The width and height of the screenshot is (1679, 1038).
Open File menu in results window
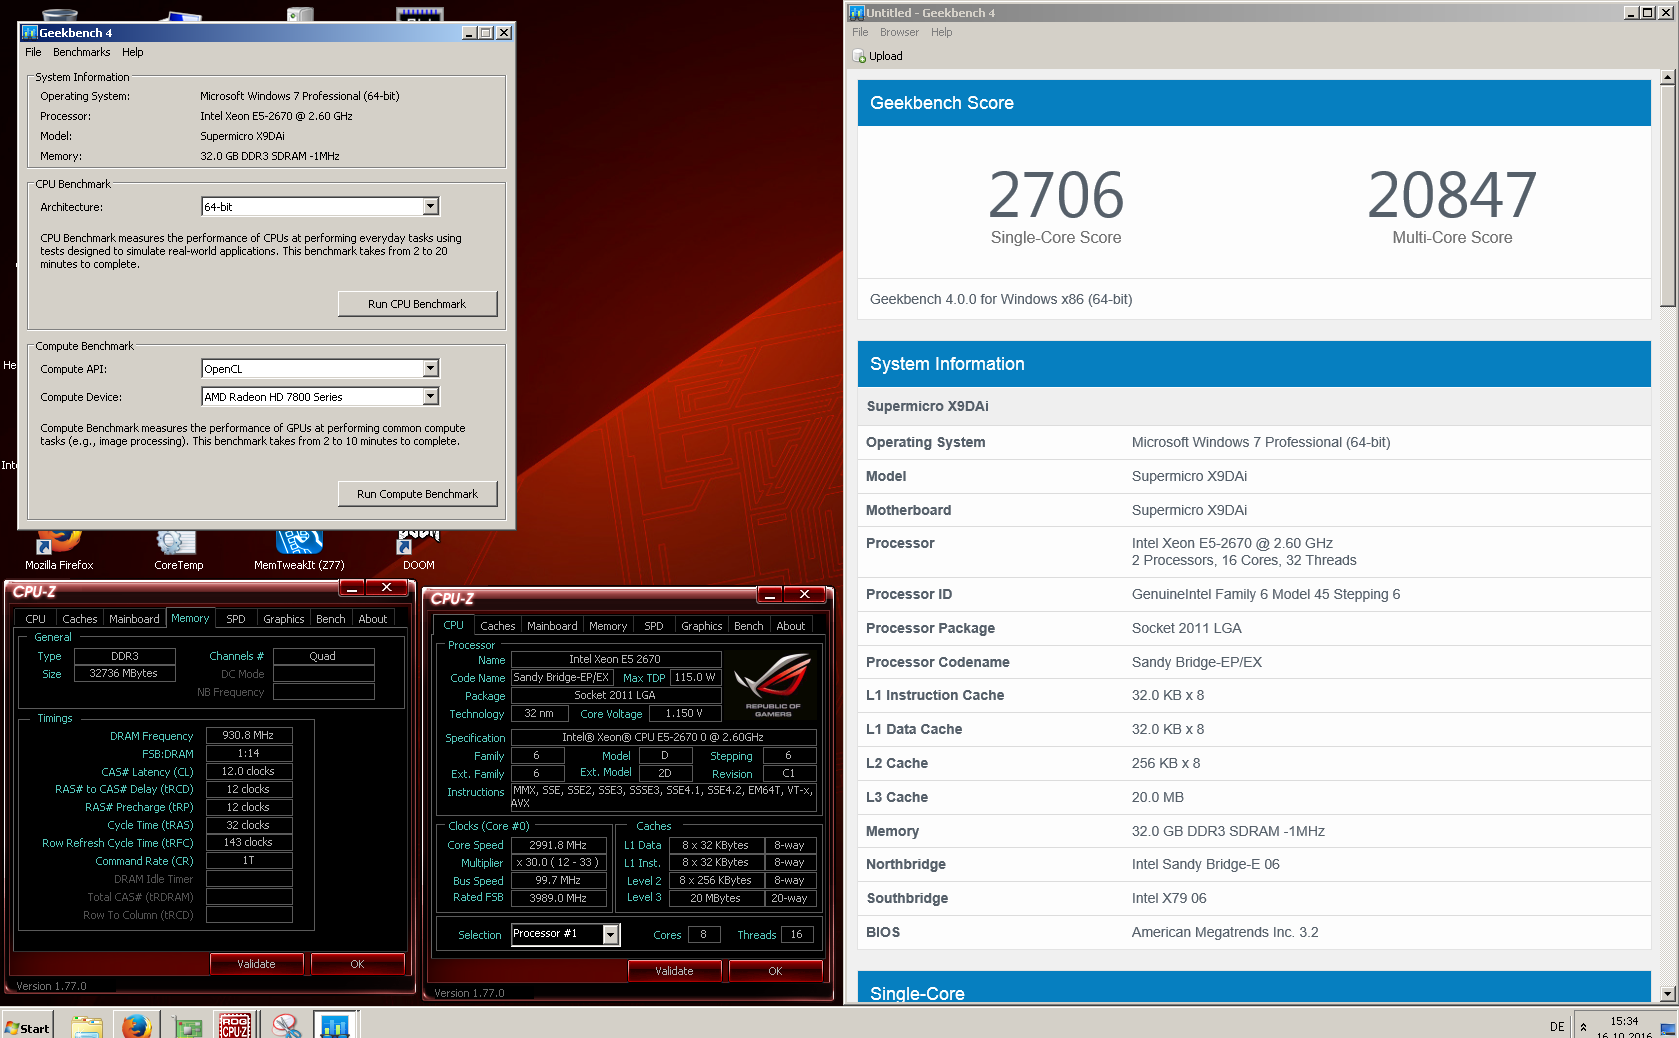coord(860,32)
